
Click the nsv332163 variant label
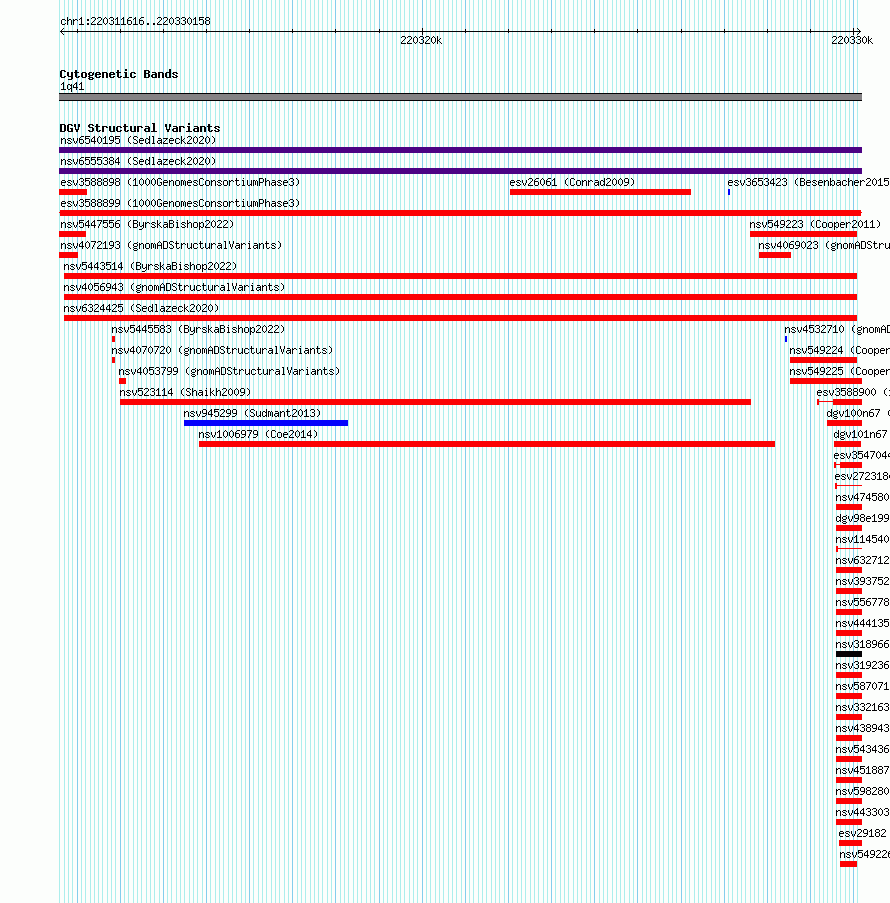862,708
